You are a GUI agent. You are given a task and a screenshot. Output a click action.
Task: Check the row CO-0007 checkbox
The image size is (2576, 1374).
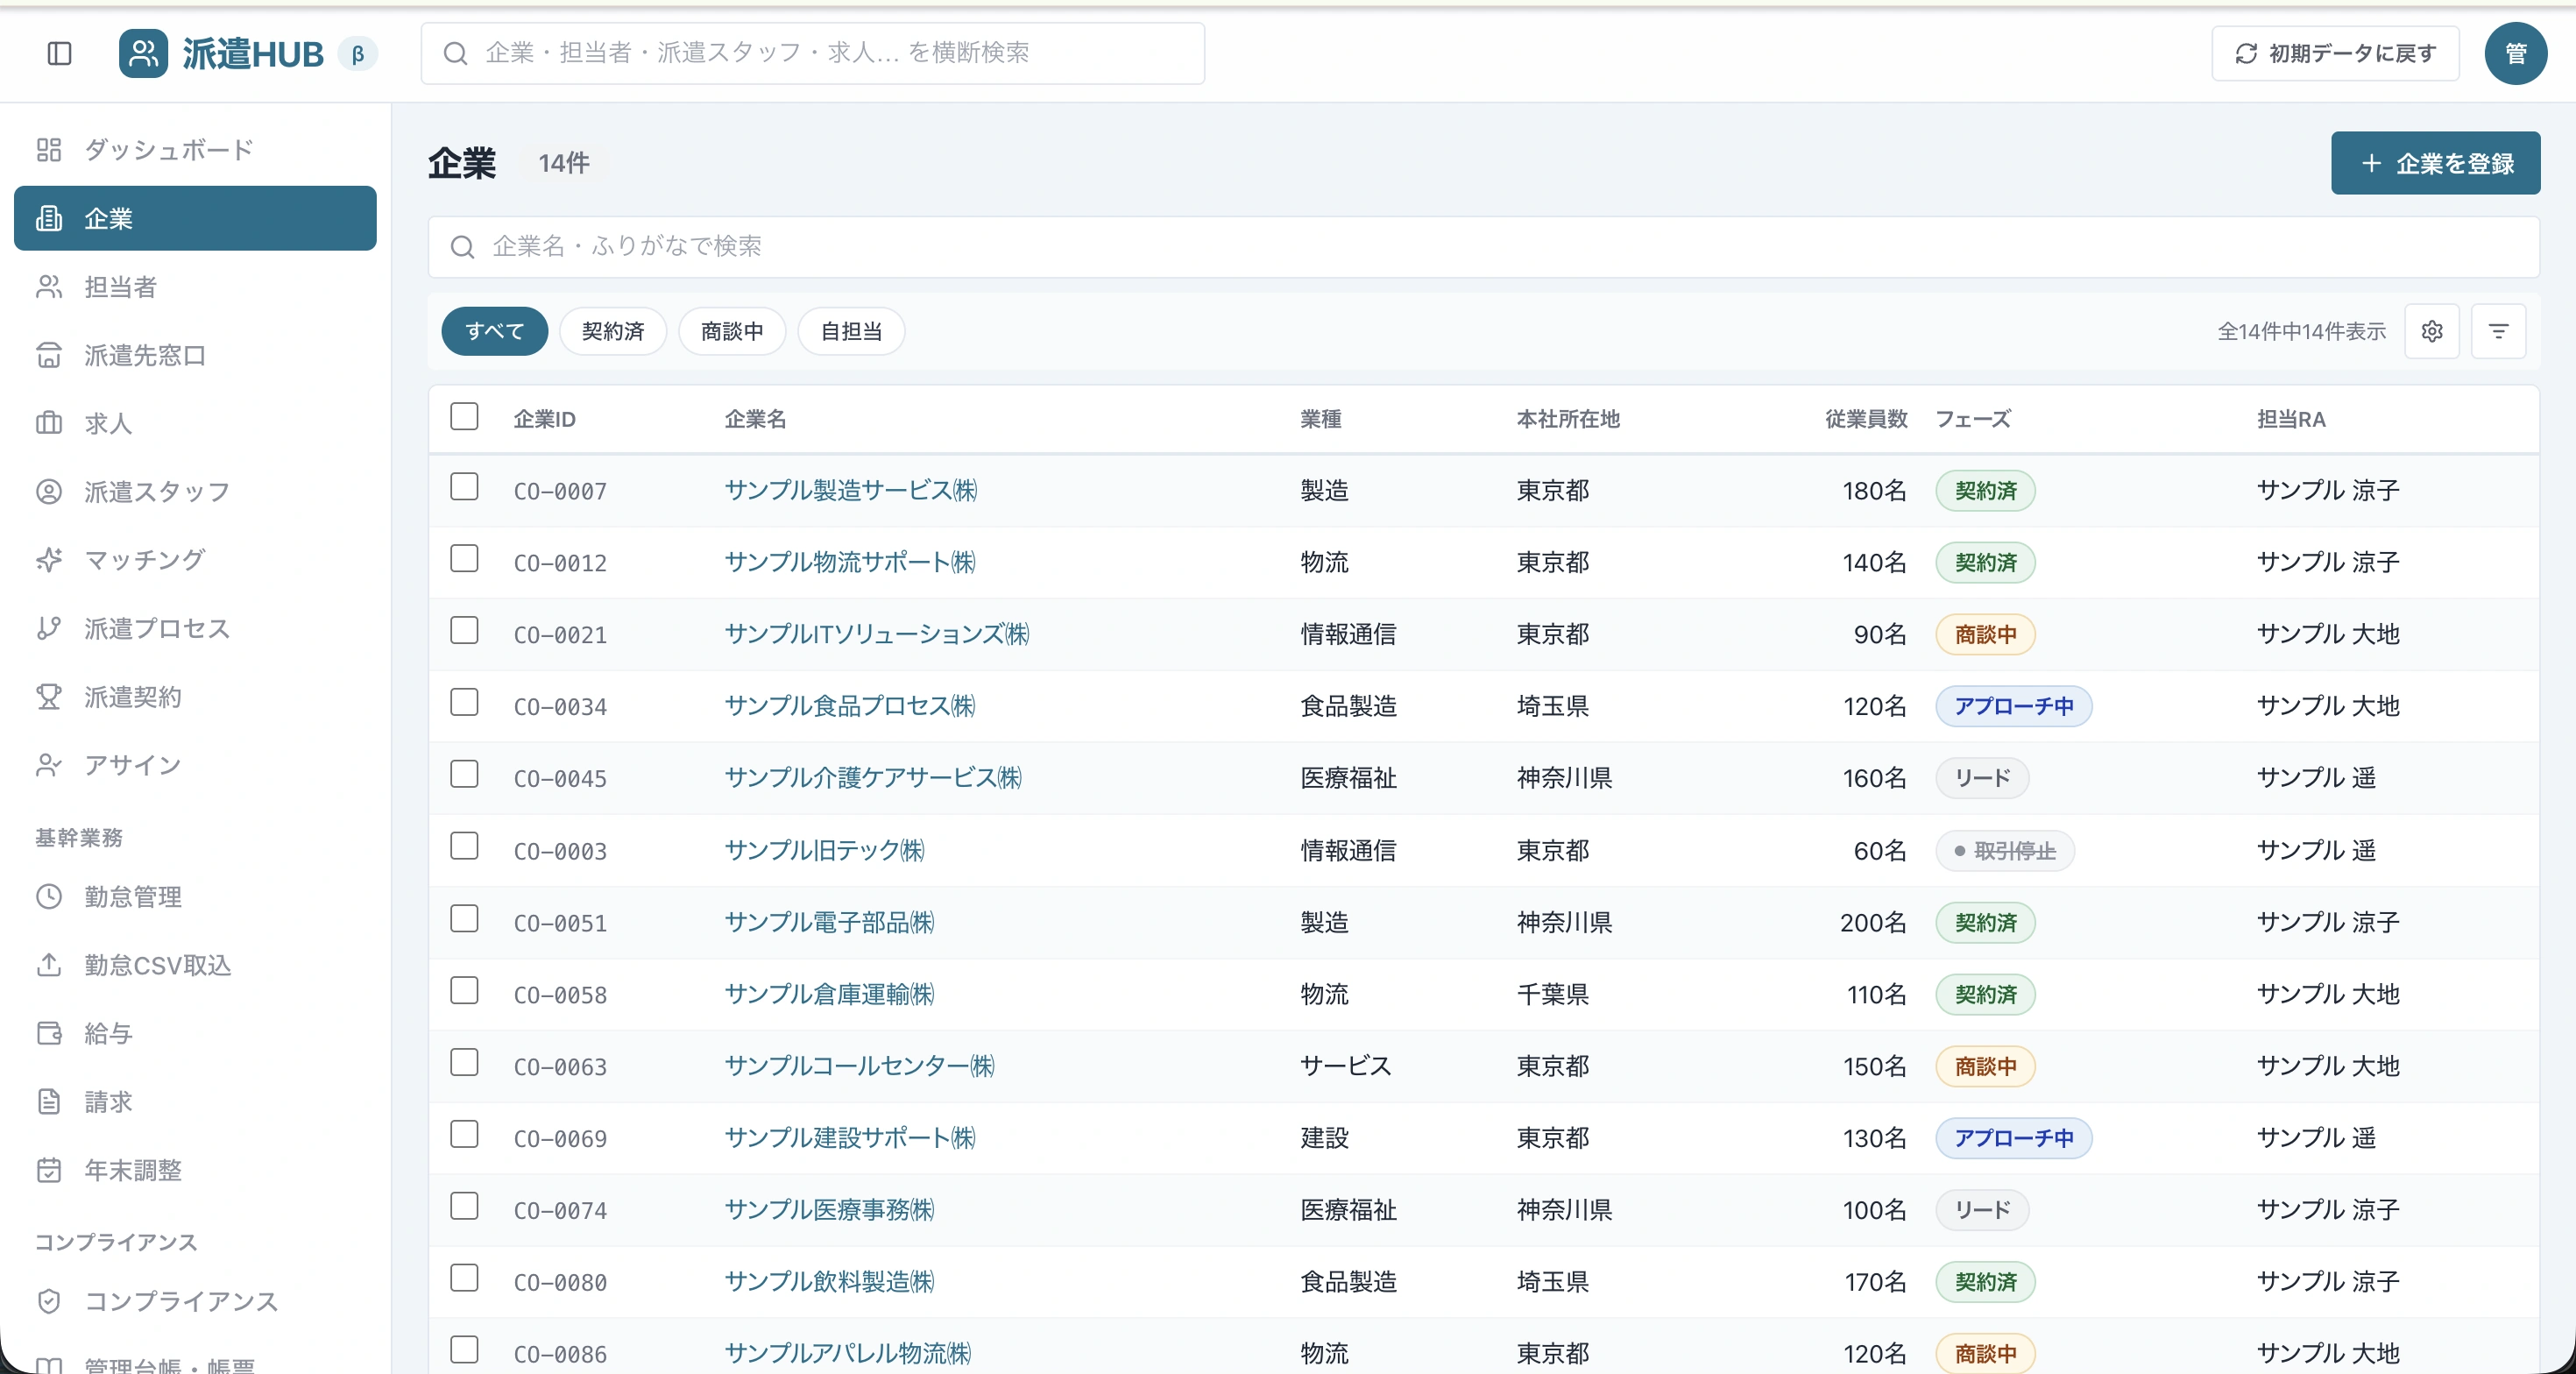click(464, 487)
